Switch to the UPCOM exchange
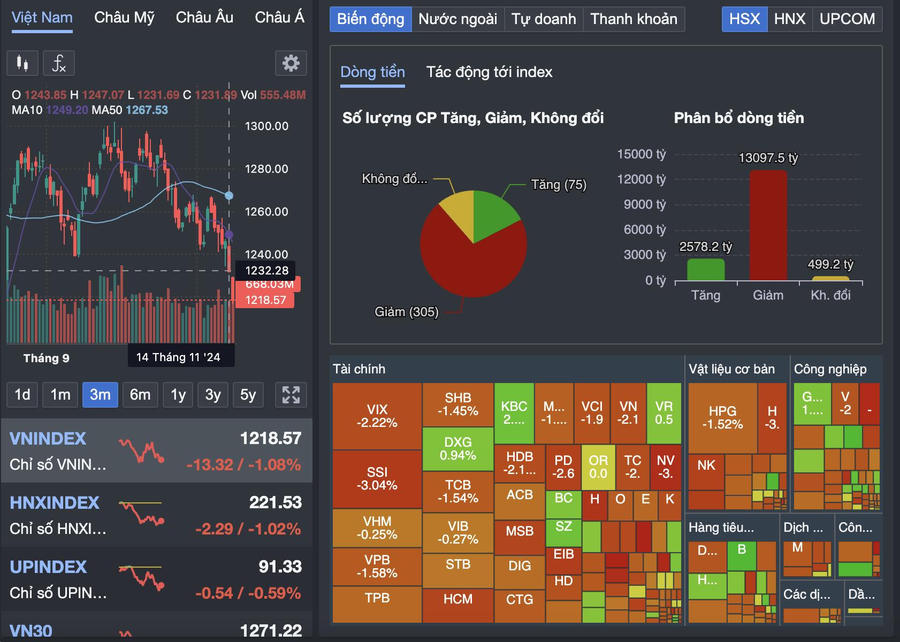This screenshot has height=642, width=900. click(x=847, y=19)
